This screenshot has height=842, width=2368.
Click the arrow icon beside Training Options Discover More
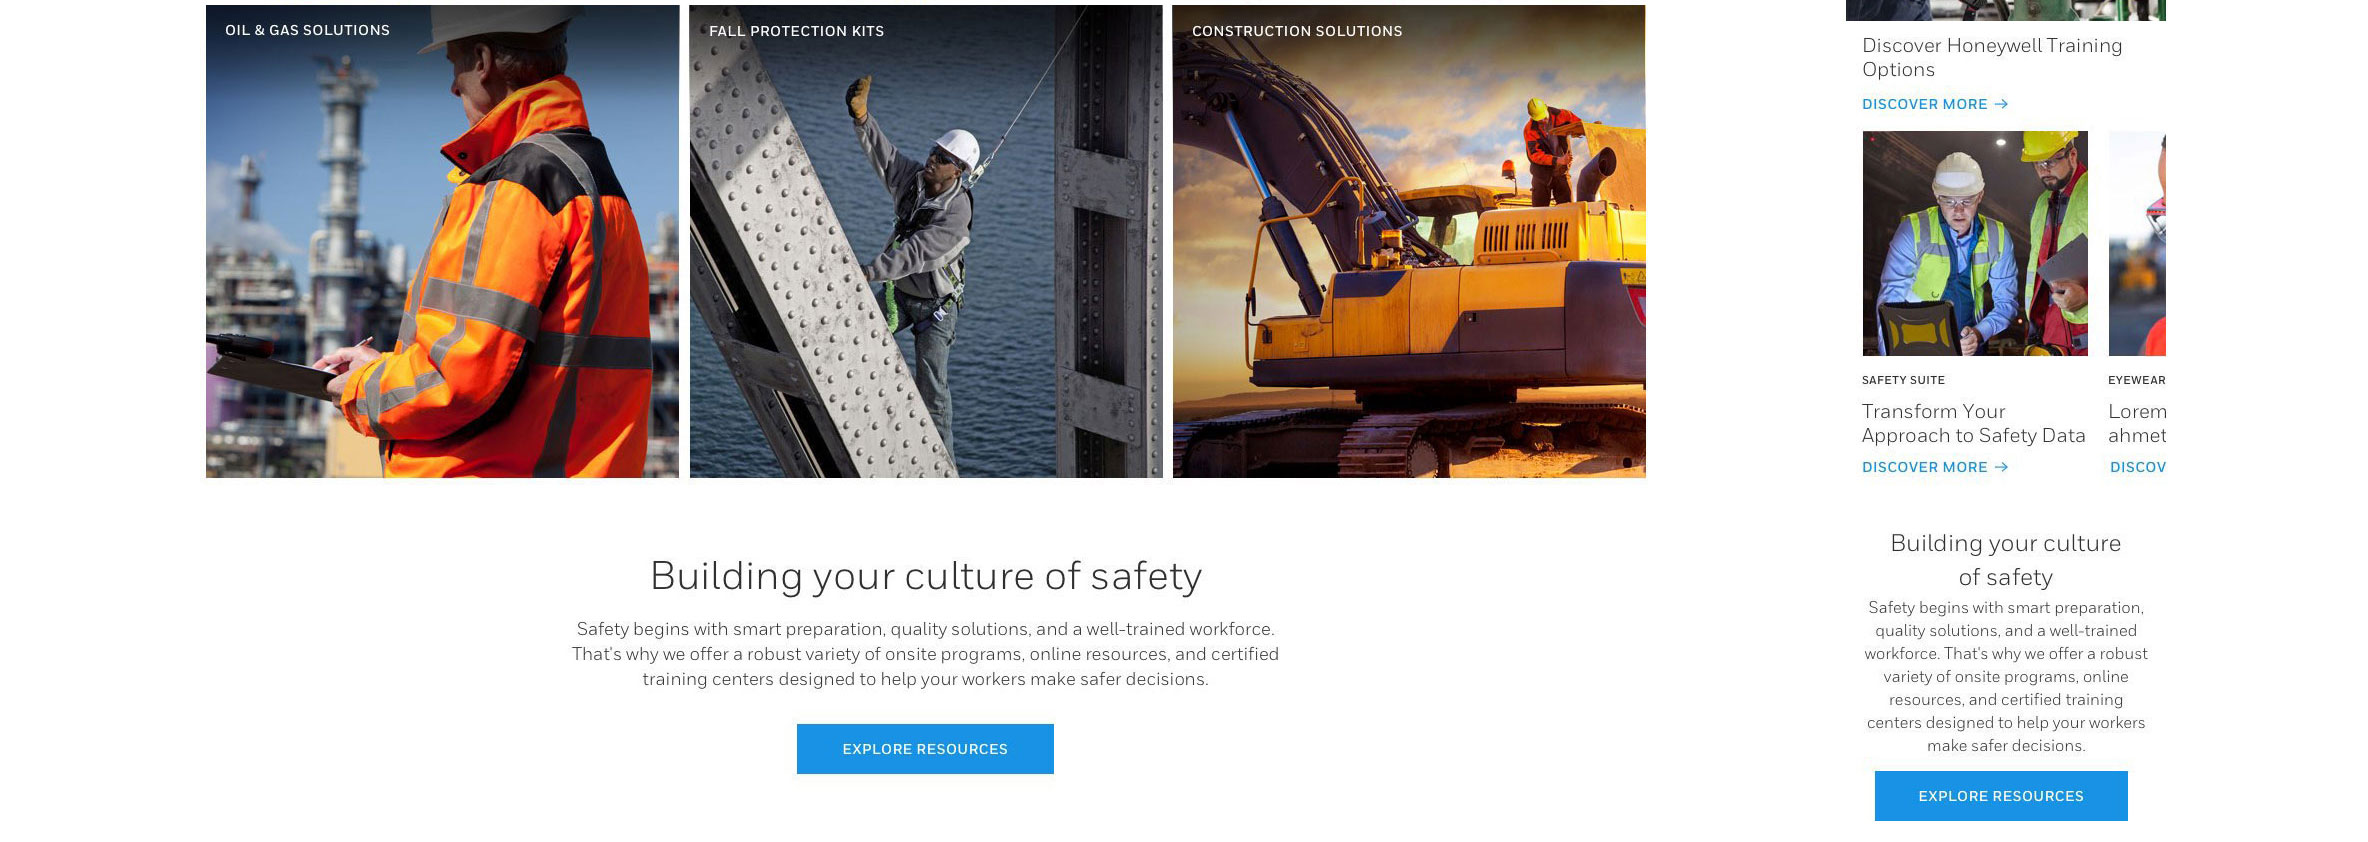point(2001,104)
